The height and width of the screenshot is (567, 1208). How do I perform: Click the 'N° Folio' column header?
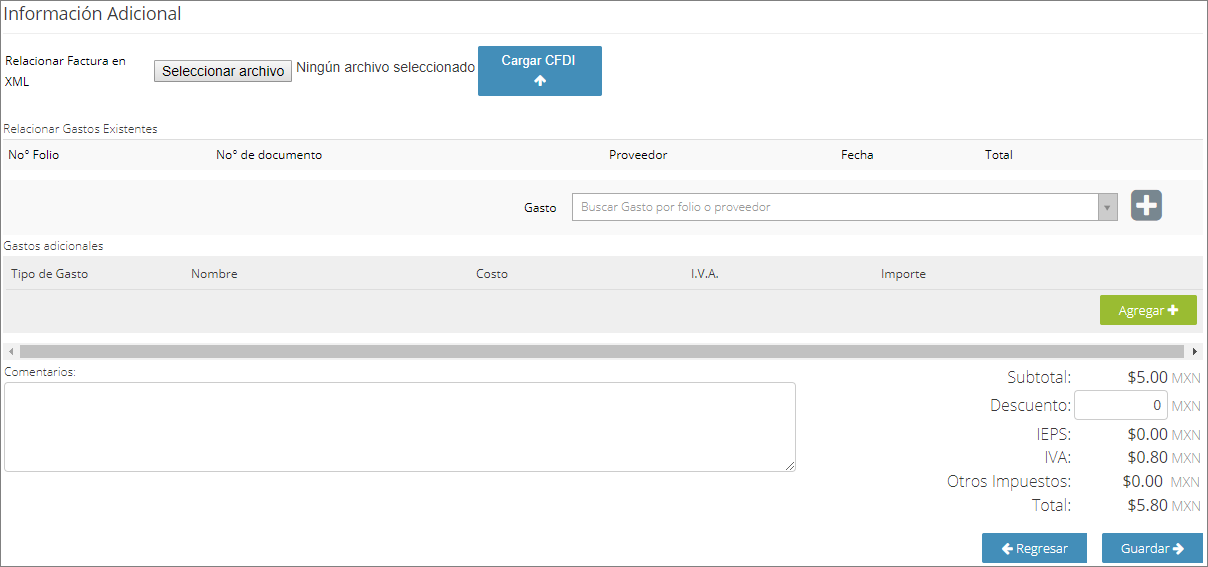34,155
